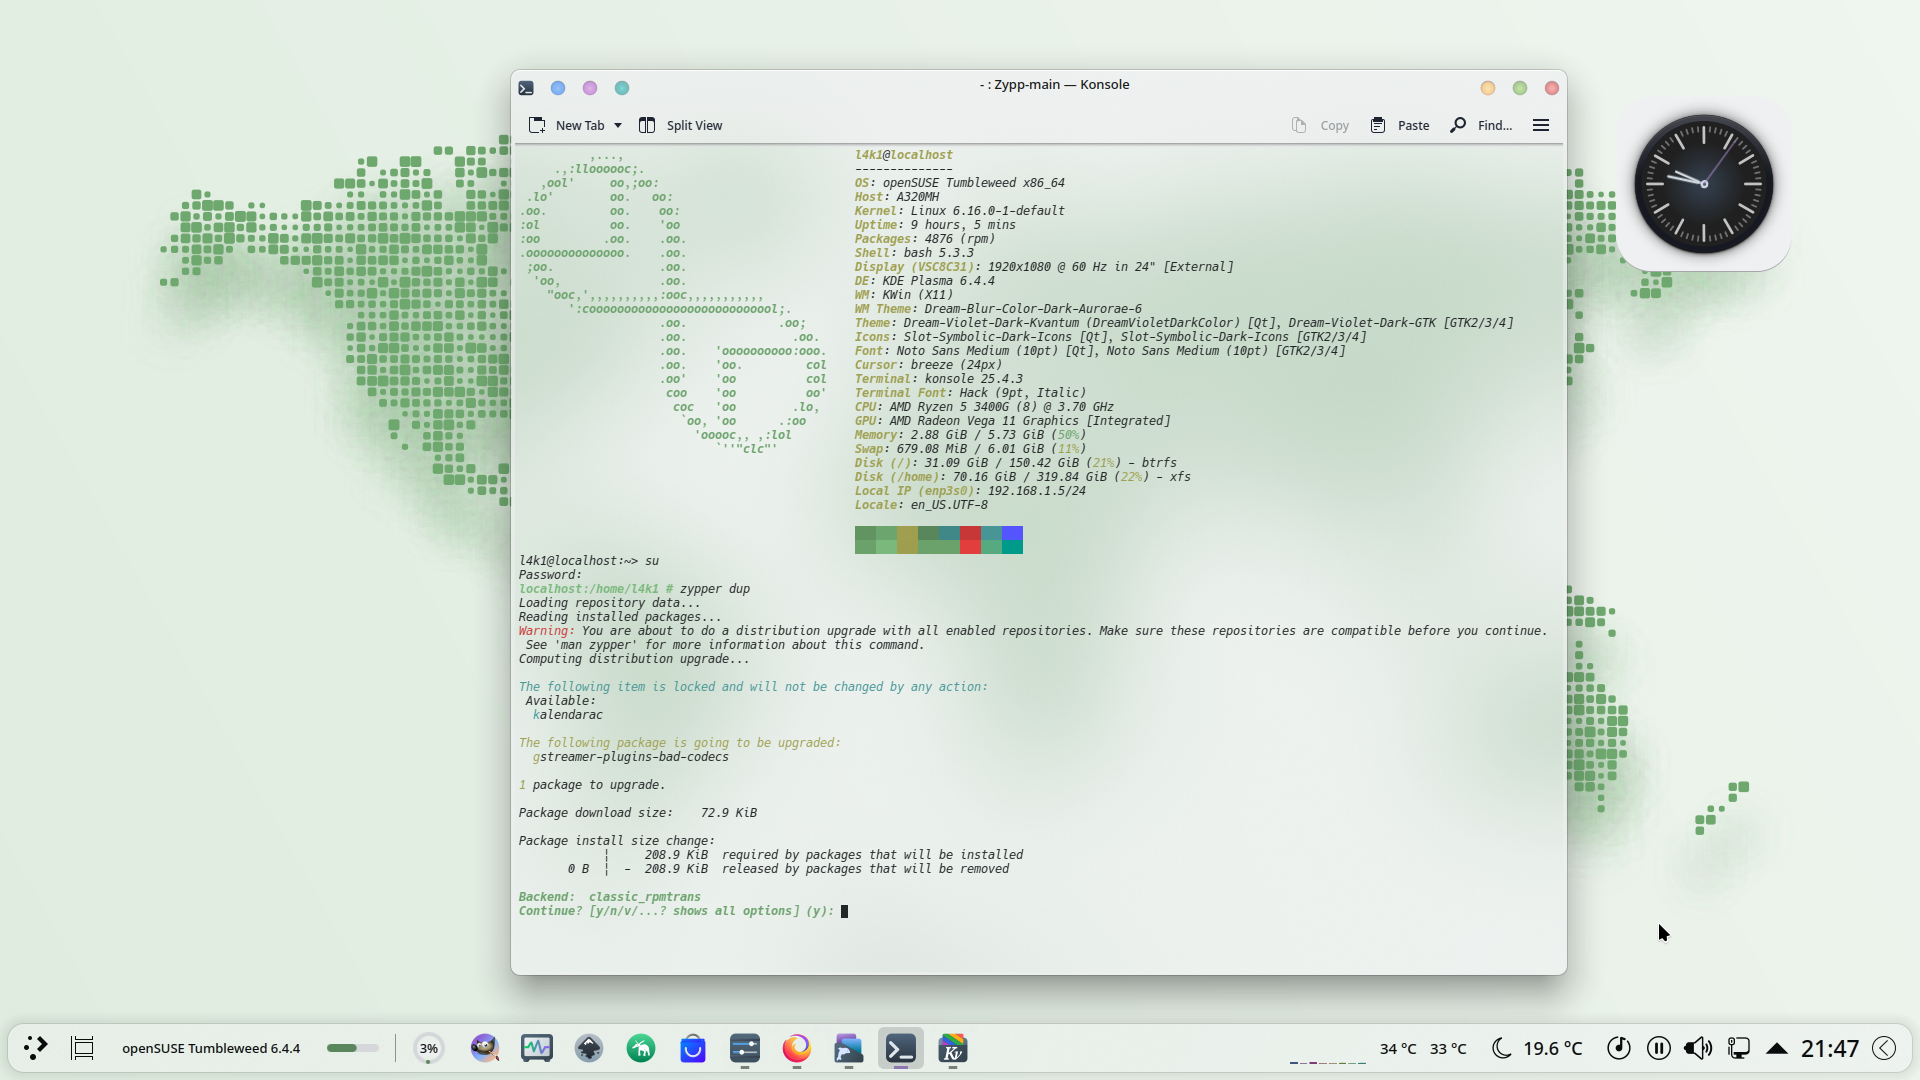Switch to Kvantum Manager in taskbar
The width and height of the screenshot is (1920, 1080).
tap(953, 1048)
